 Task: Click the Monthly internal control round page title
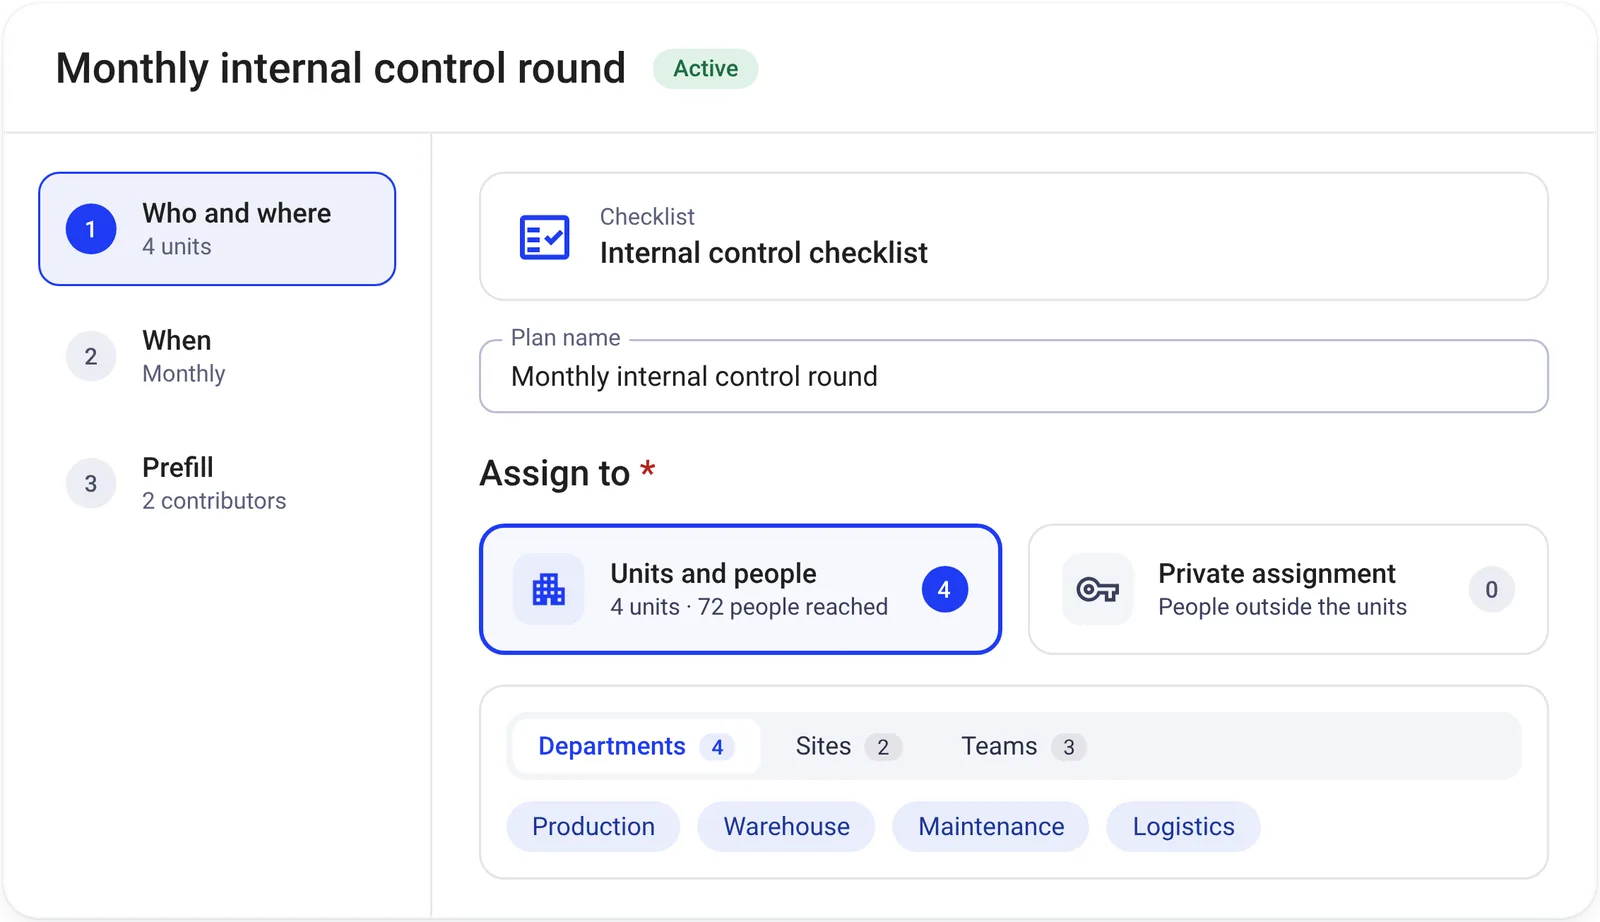[x=341, y=69]
